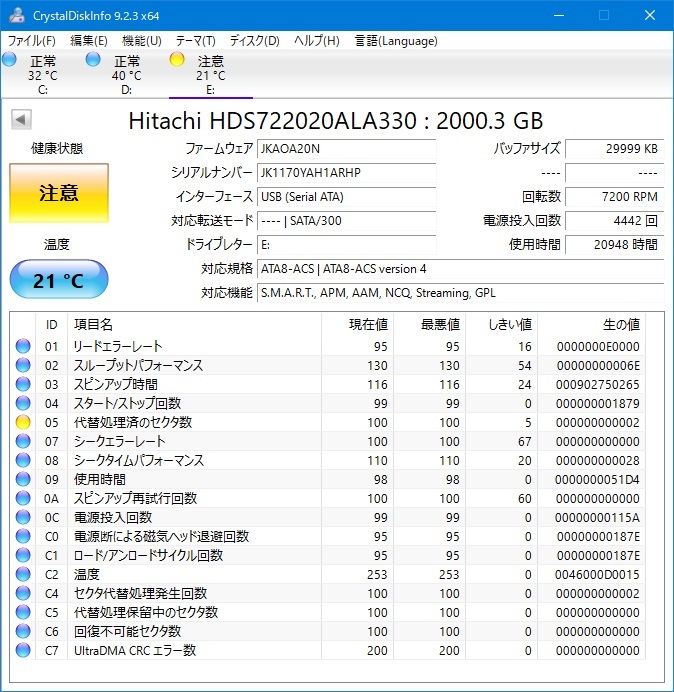Click status orb on 0C 電源投入回数 row
This screenshot has height=692, width=674.
tap(23, 517)
